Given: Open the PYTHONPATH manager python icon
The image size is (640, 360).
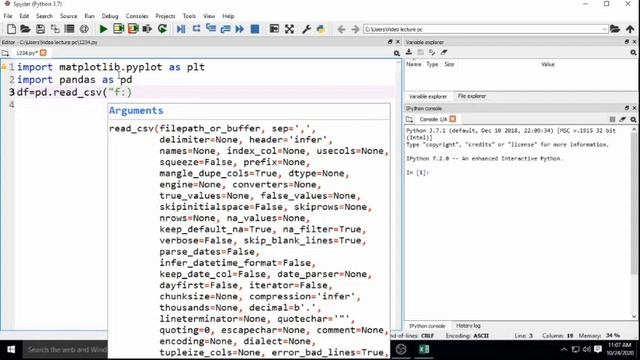Looking at the screenshot, I should coord(321,29).
